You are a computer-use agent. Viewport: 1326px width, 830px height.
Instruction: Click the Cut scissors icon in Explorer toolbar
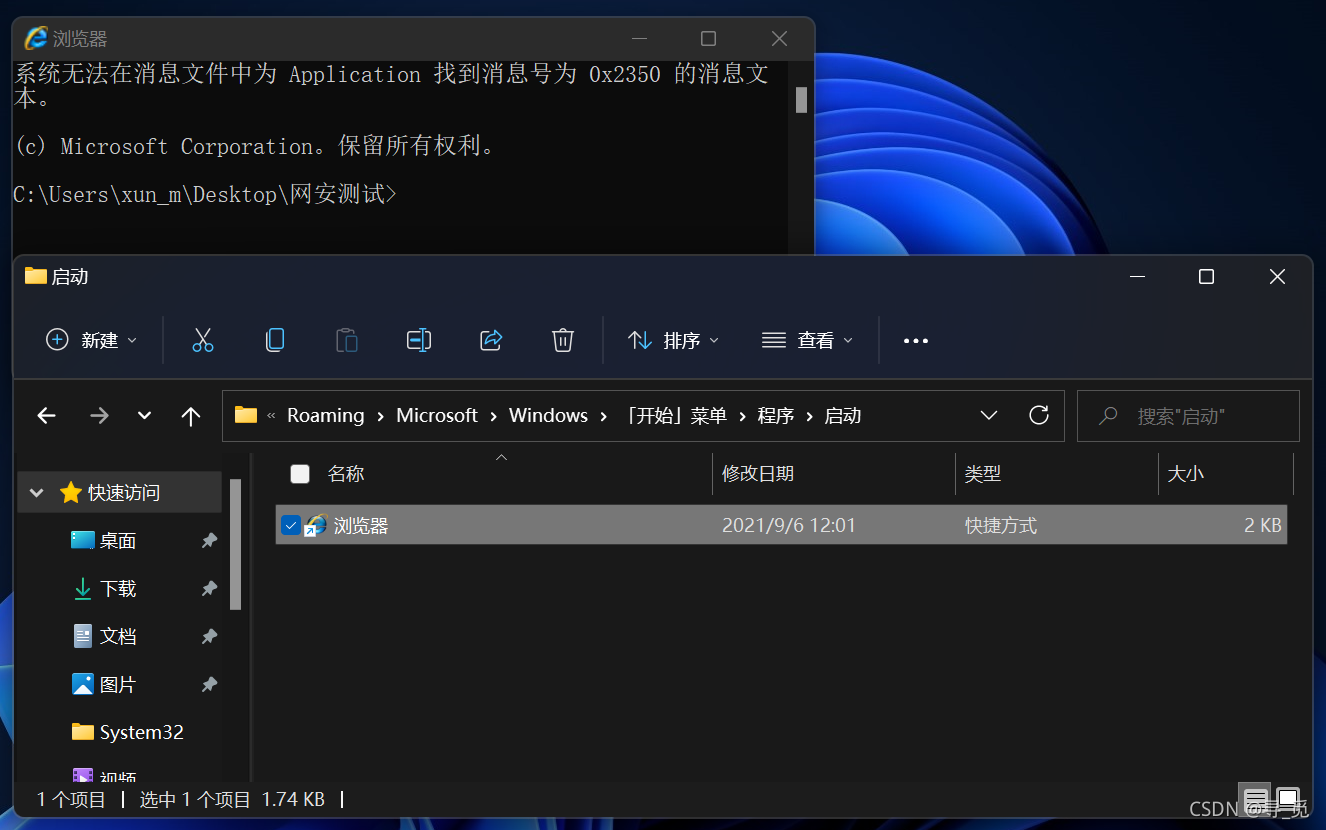coord(203,340)
